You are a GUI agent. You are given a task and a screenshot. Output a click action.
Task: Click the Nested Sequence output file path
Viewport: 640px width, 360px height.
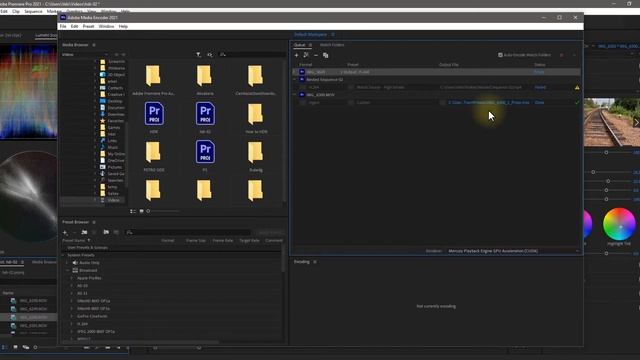tap(481, 87)
